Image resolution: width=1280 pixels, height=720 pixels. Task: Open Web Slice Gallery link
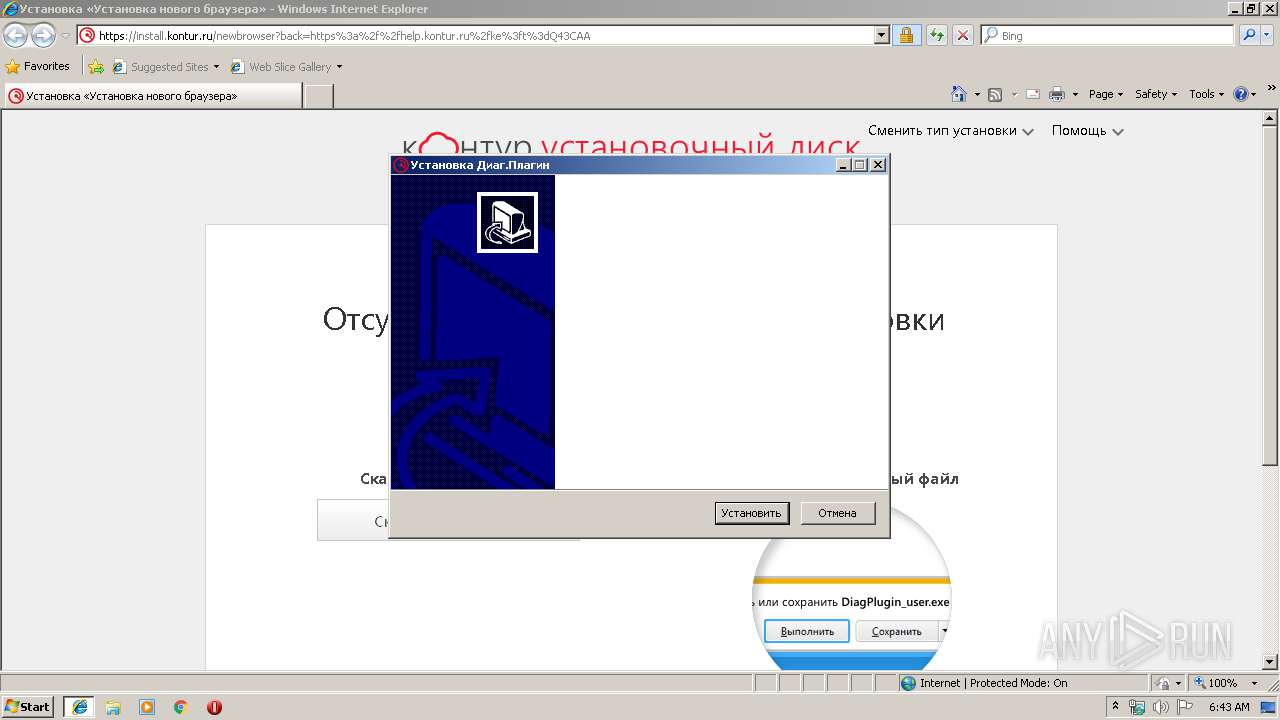click(x=281, y=67)
